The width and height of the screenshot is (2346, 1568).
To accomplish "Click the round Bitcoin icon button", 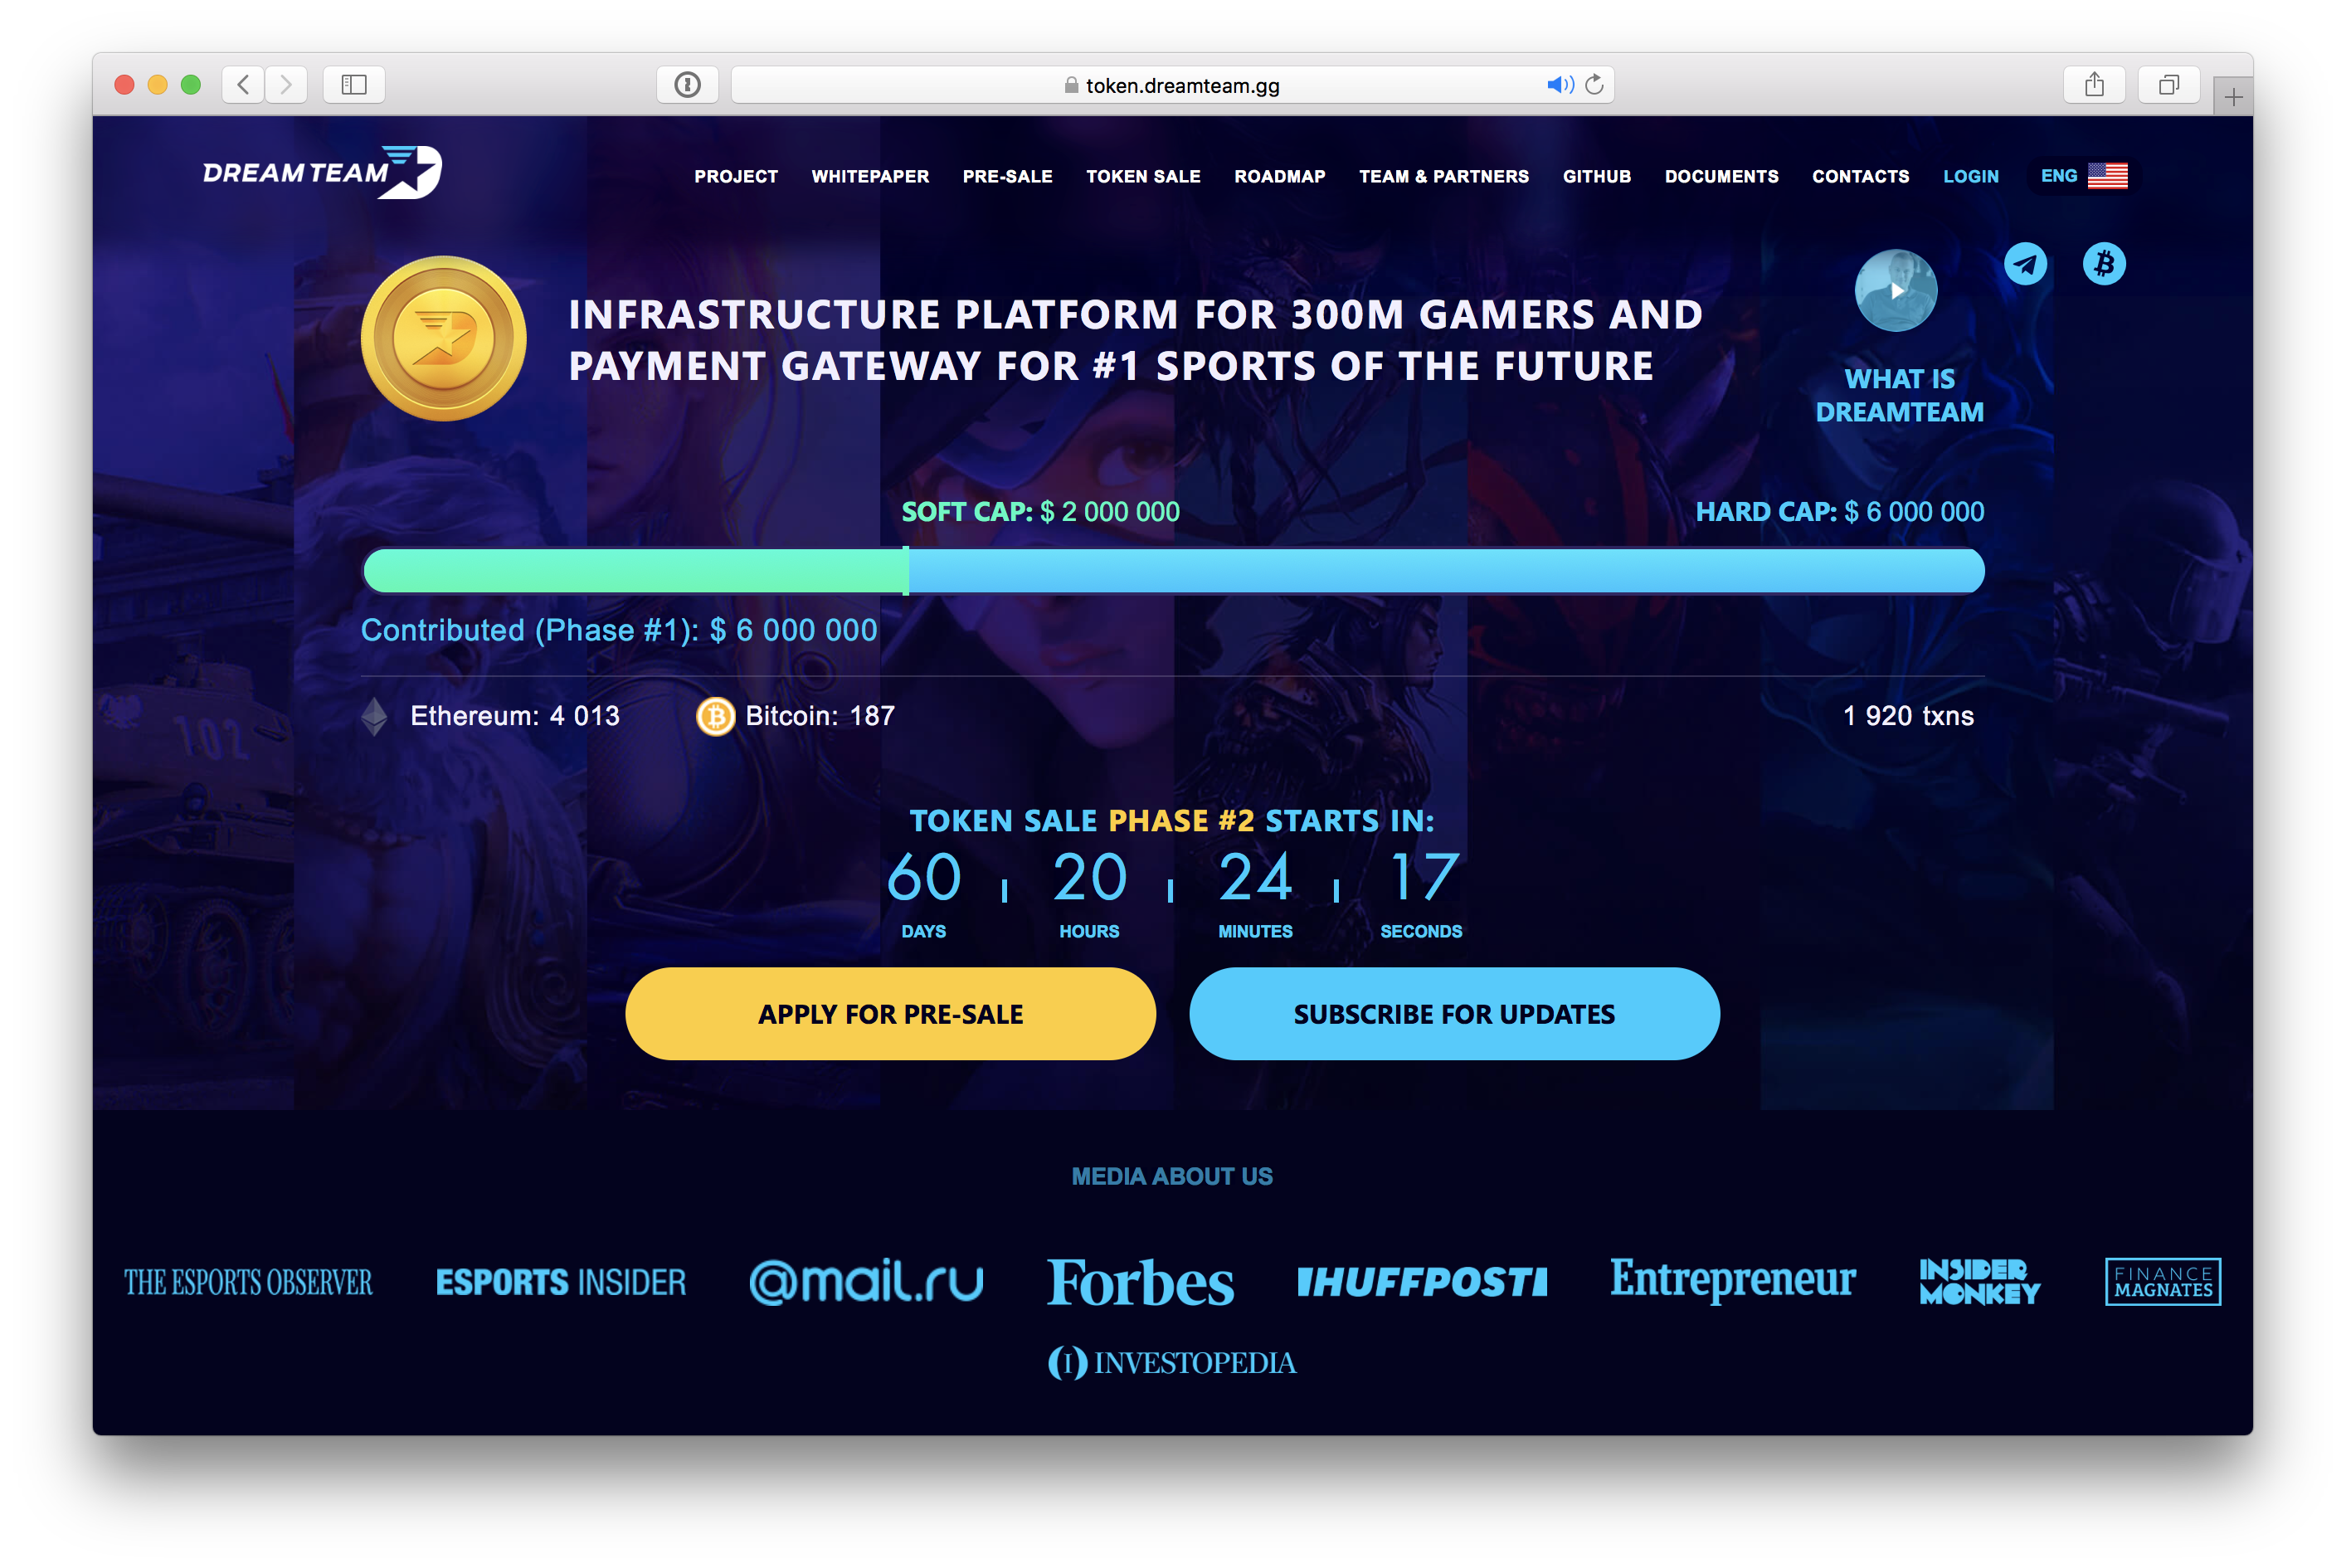I will coord(2104,264).
